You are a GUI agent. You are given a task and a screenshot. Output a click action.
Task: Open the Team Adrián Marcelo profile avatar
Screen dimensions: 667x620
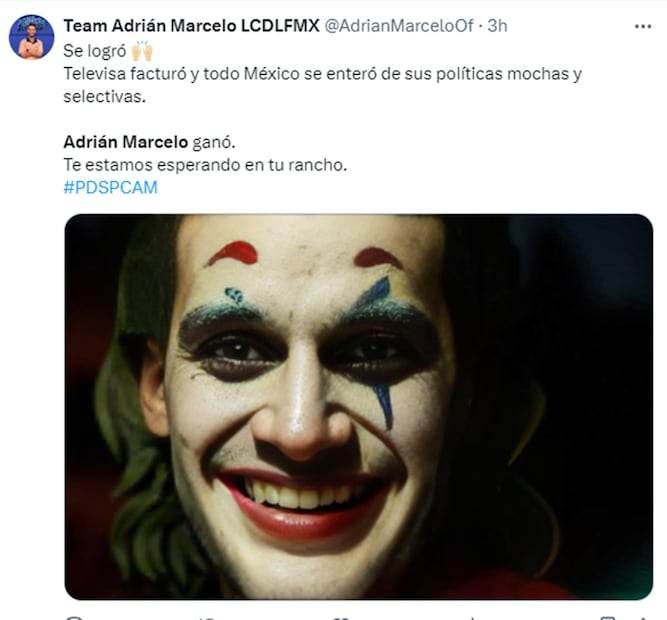click(31, 37)
